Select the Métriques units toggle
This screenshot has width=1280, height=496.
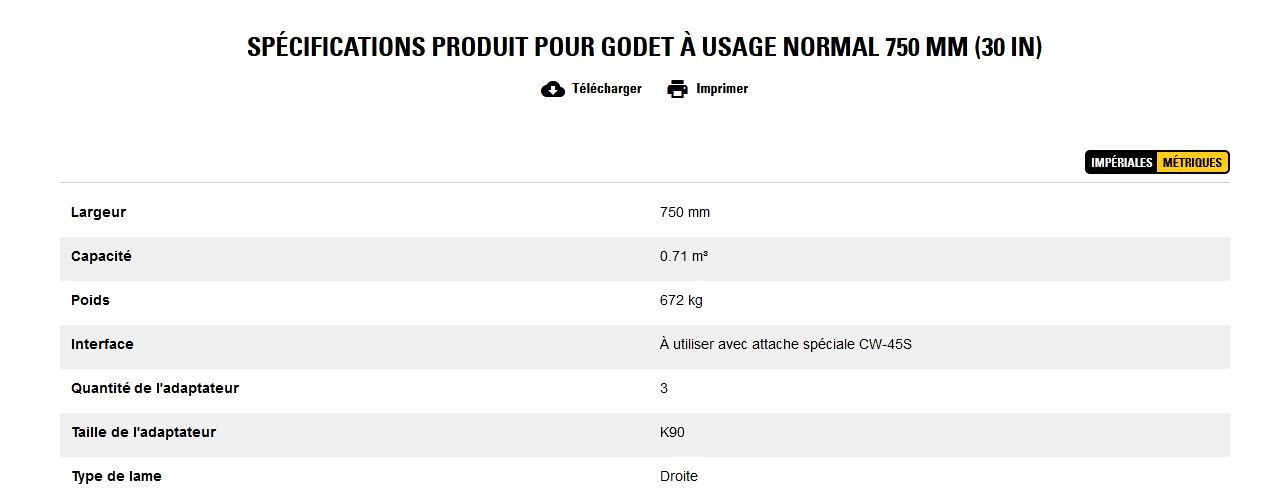(x=1192, y=163)
